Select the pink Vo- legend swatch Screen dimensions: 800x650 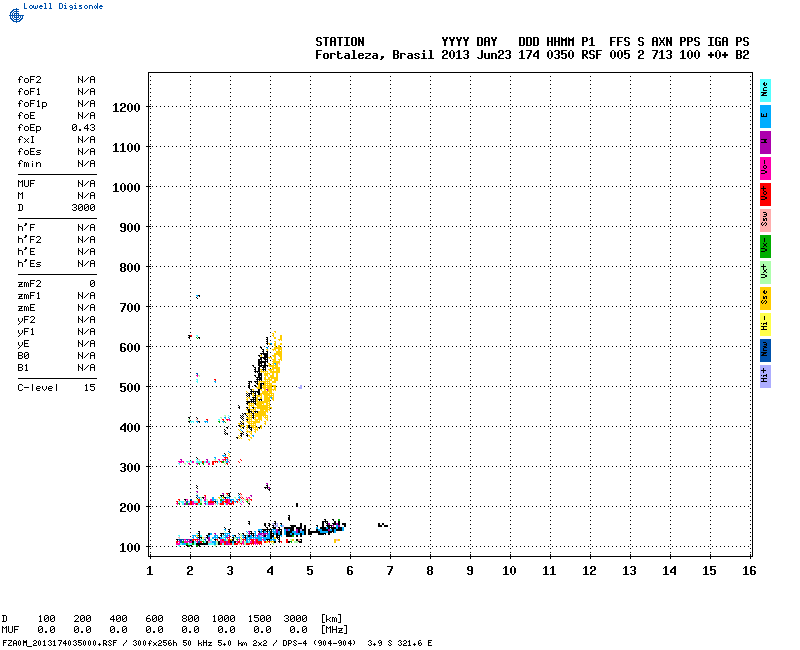point(765,168)
